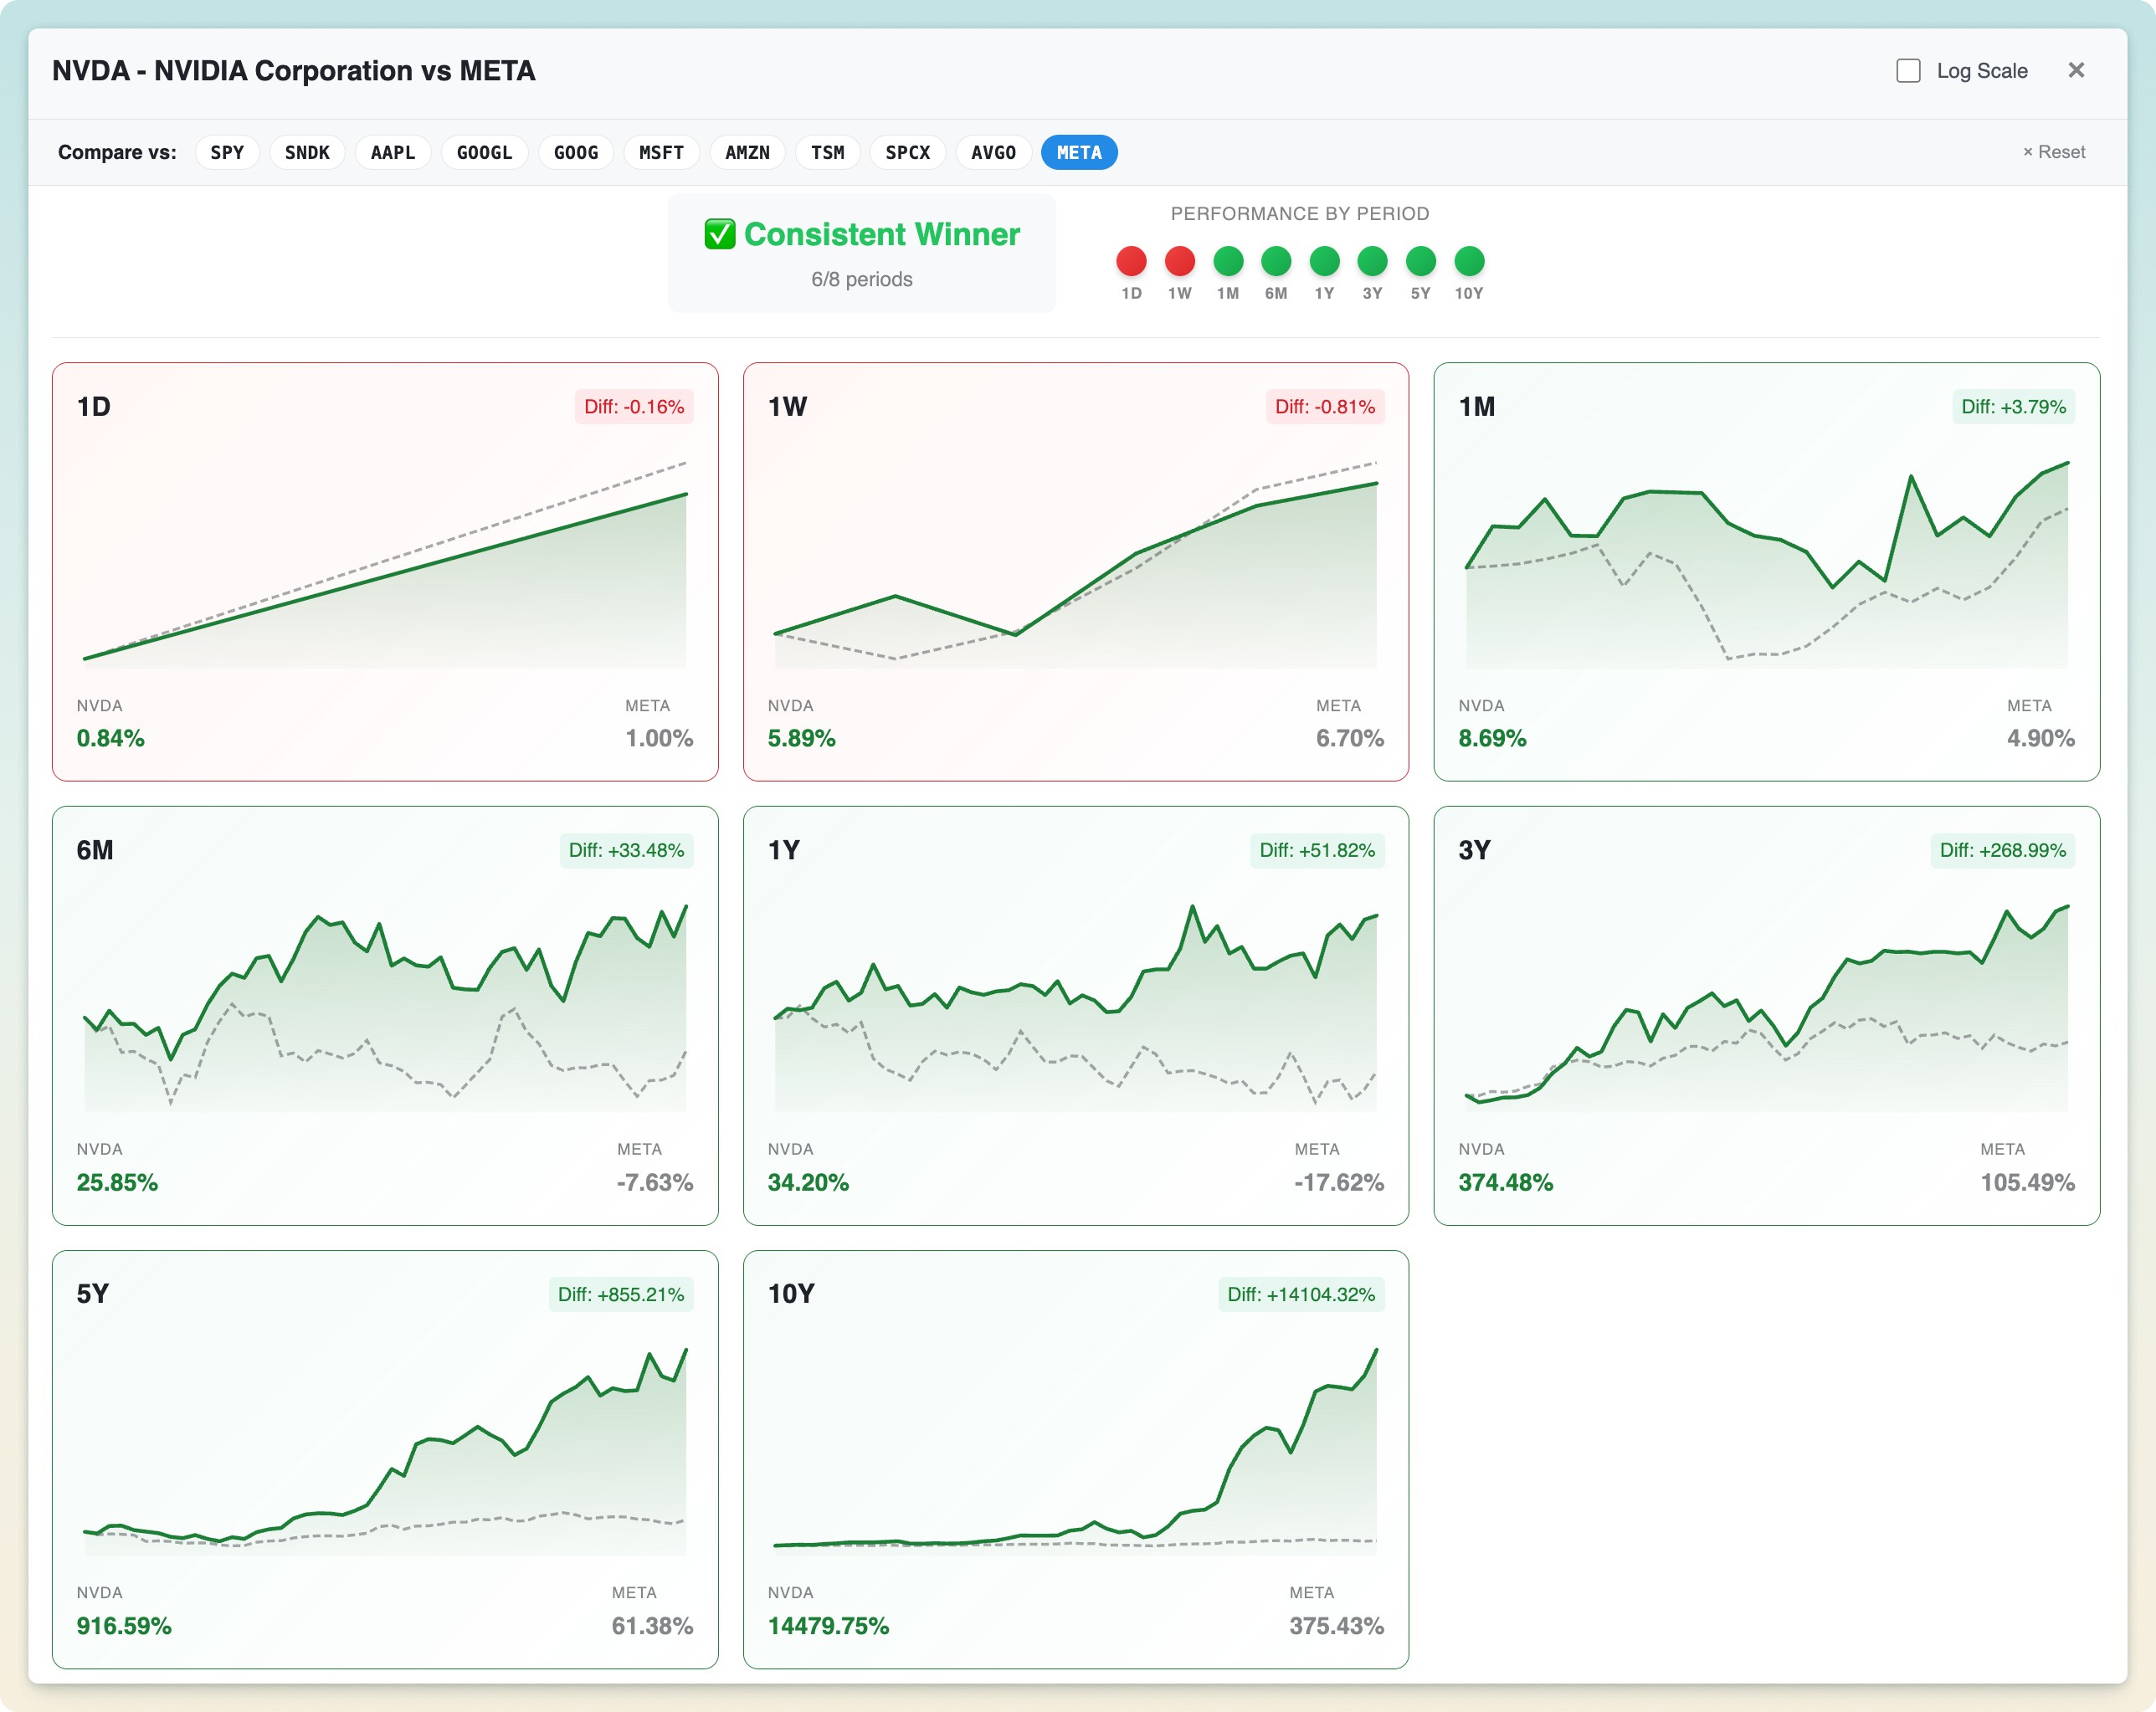This screenshot has height=1712, width=2156.
Task: Click the 'Diff: +33.48%' badge
Action: (x=626, y=850)
